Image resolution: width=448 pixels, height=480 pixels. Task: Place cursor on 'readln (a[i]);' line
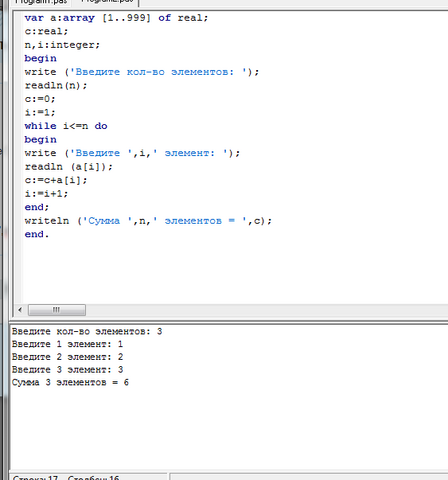click(x=69, y=167)
